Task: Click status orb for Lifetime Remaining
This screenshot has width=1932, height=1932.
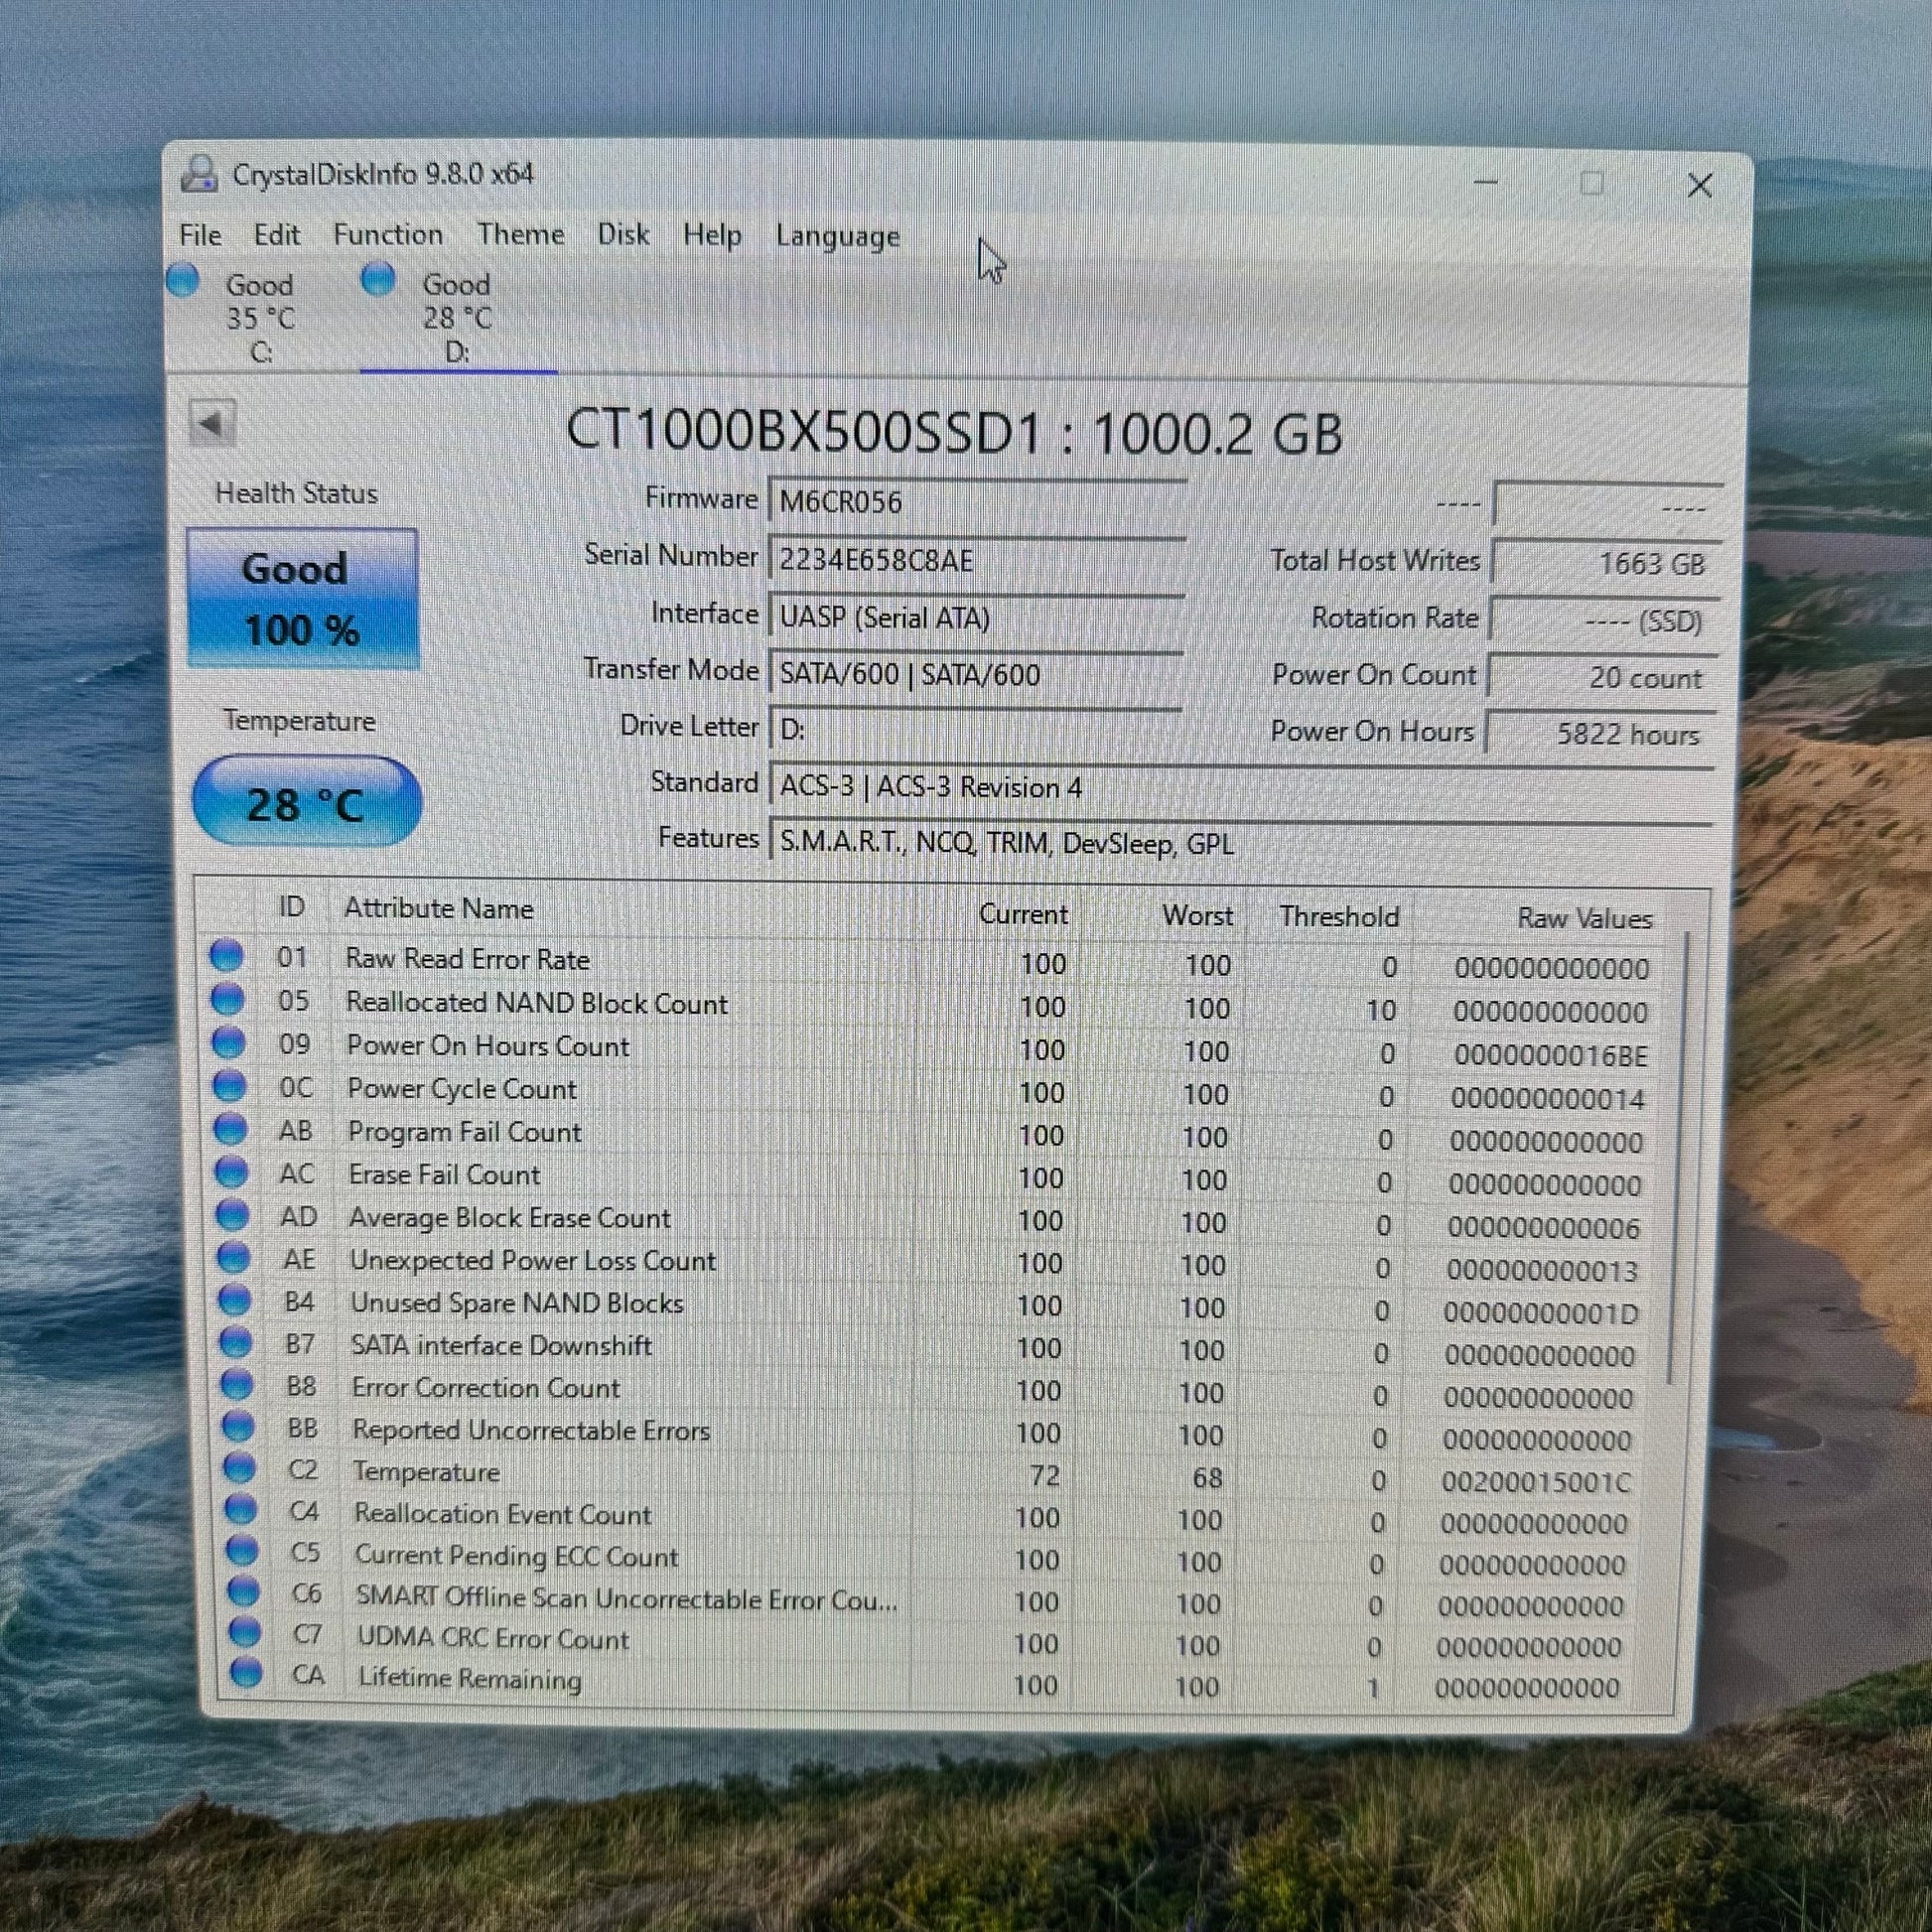Action: click(246, 1672)
